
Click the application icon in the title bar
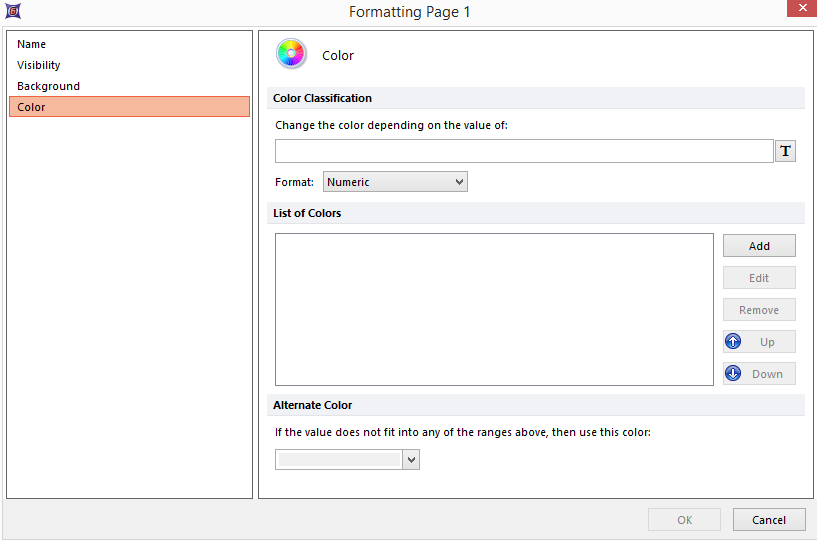pyautogui.click(x=11, y=12)
